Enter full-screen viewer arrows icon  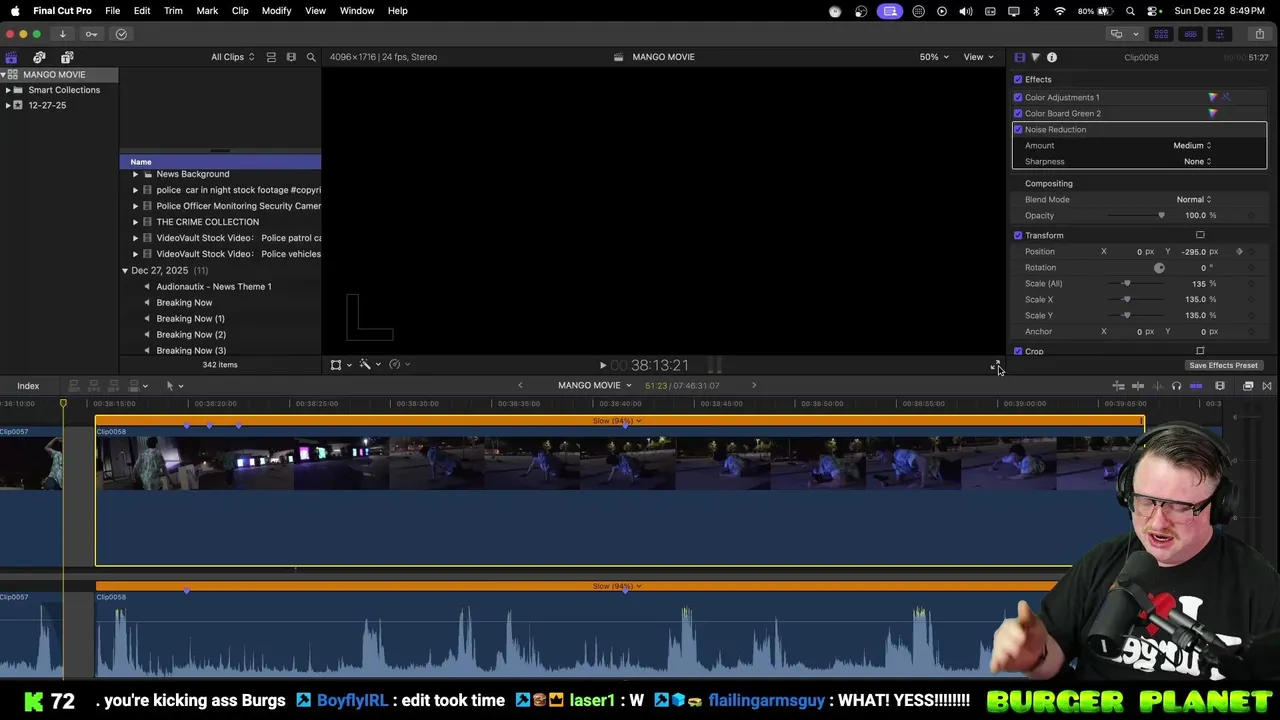pos(996,366)
